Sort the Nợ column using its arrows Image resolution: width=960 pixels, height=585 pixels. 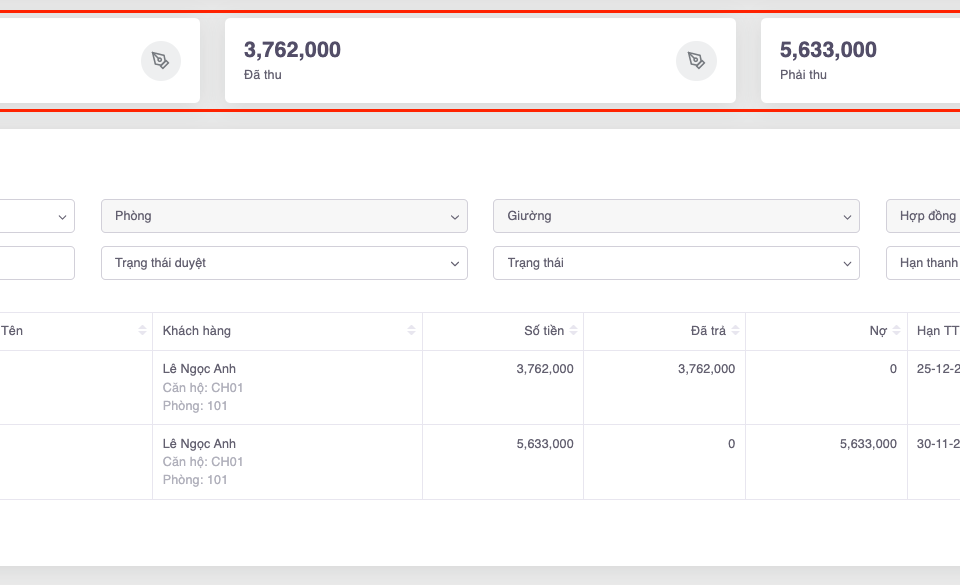coord(897,331)
